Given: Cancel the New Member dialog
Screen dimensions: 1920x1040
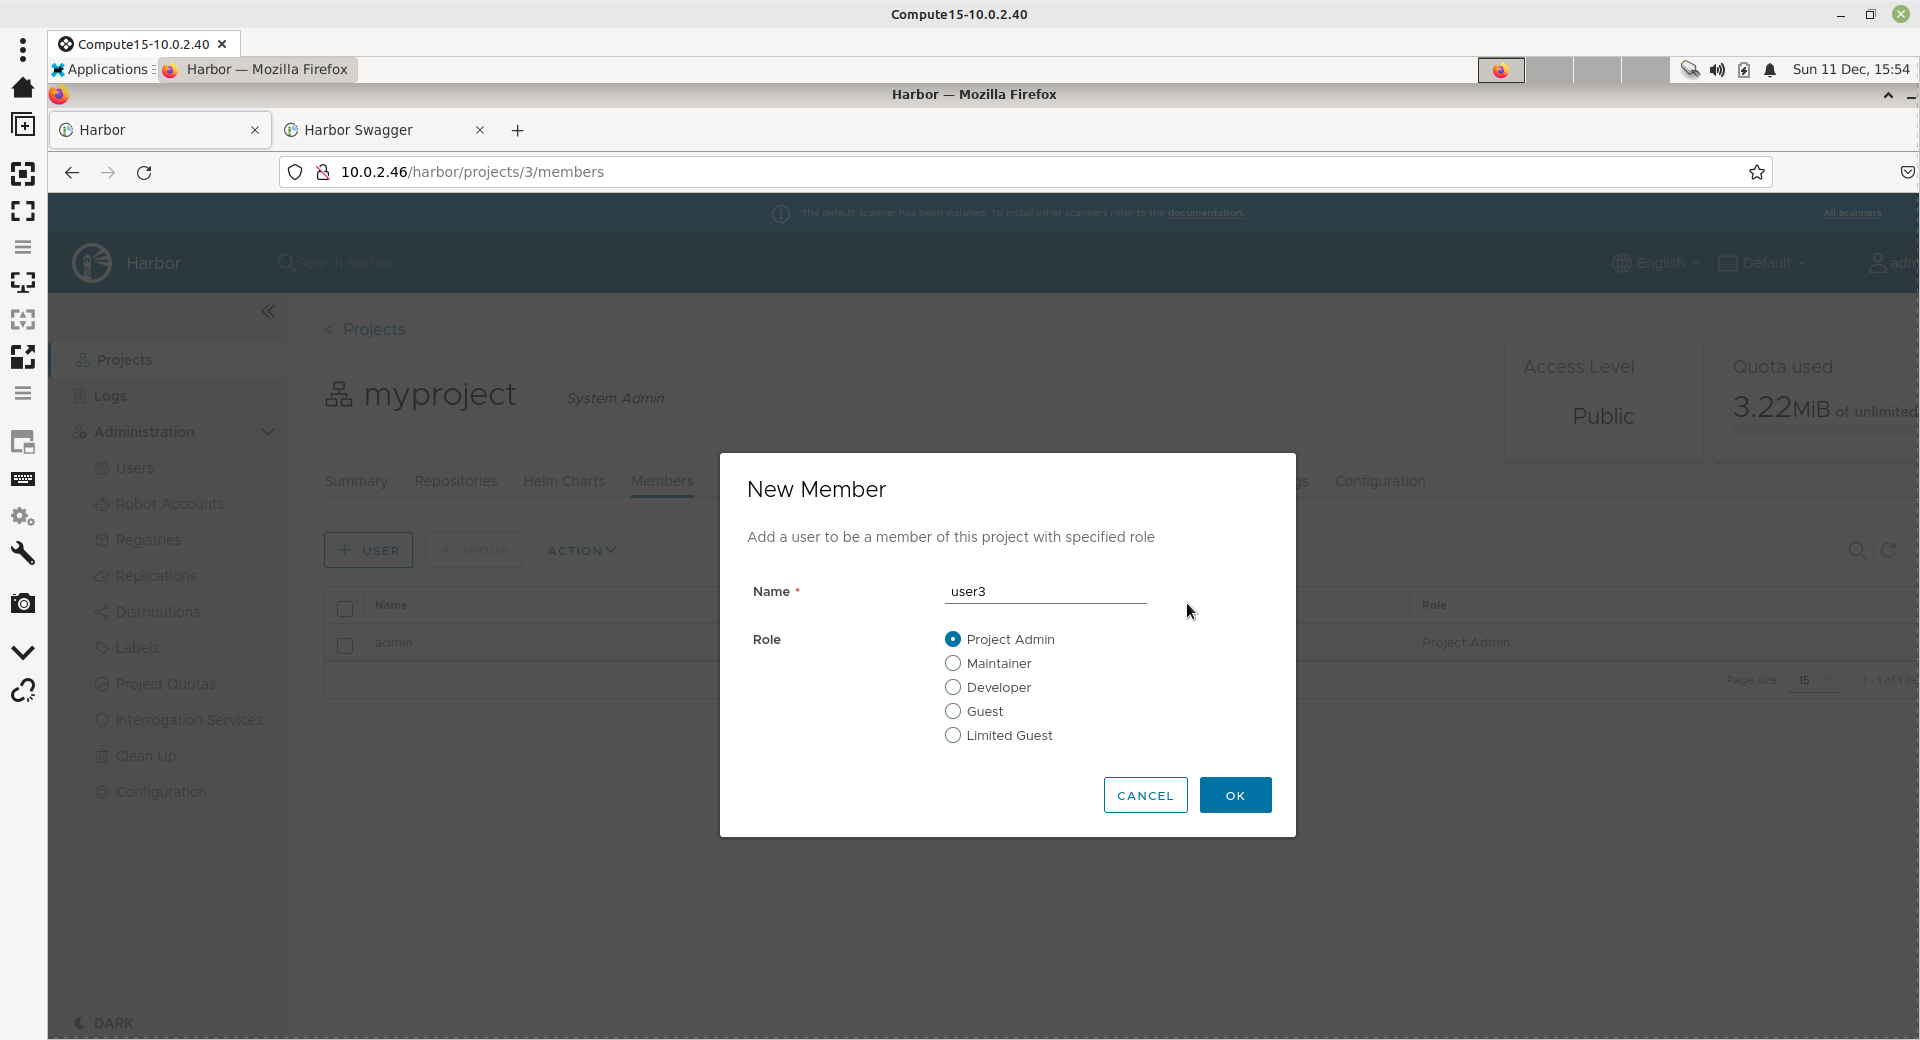Looking at the screenshot, I should coord(1145,795).
